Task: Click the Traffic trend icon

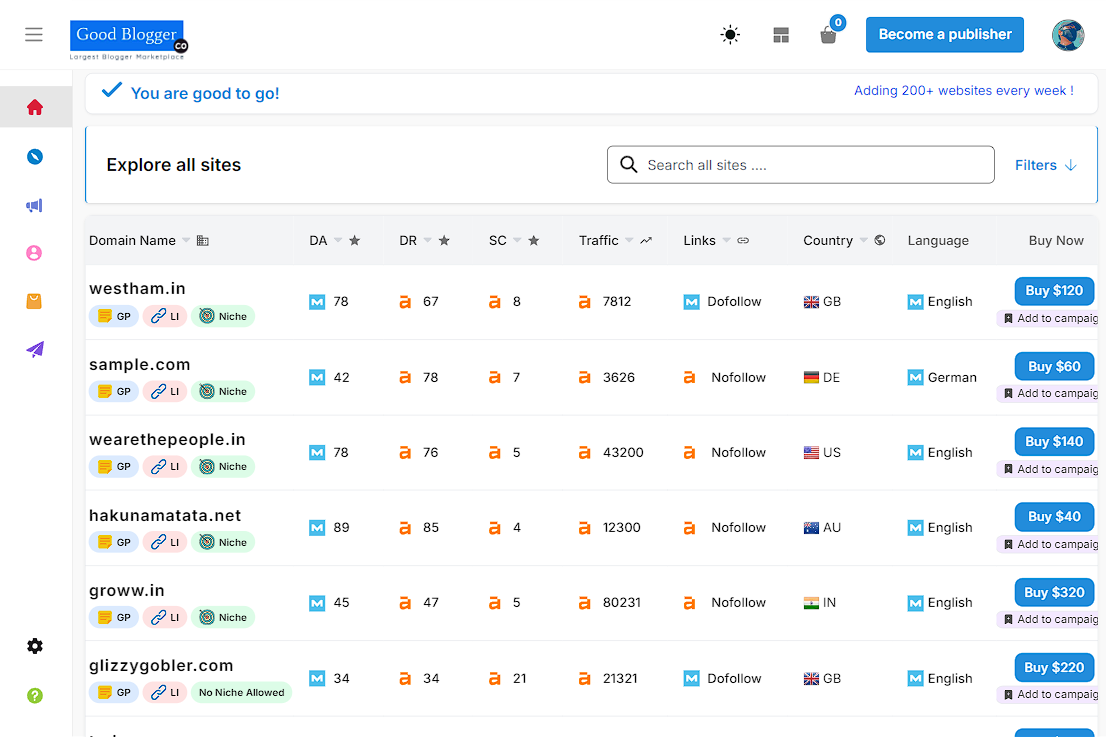Action: pyautogui.click(x=646, y=240)
